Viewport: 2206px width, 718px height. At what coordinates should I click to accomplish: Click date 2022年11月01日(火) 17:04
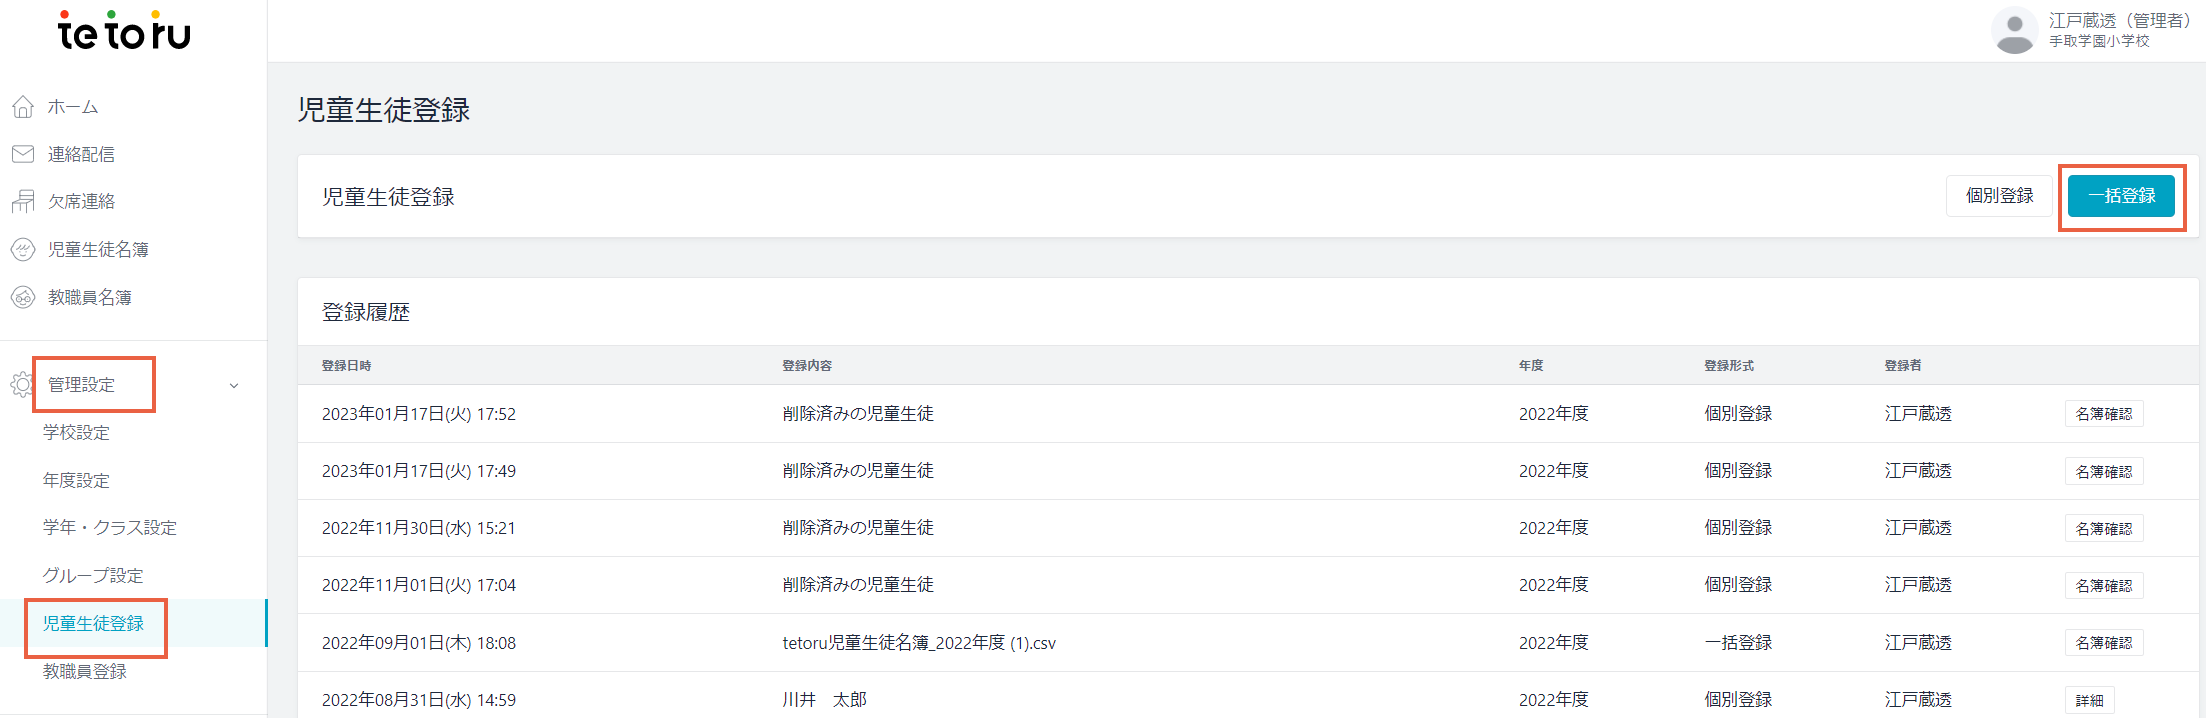click(419, 585)
